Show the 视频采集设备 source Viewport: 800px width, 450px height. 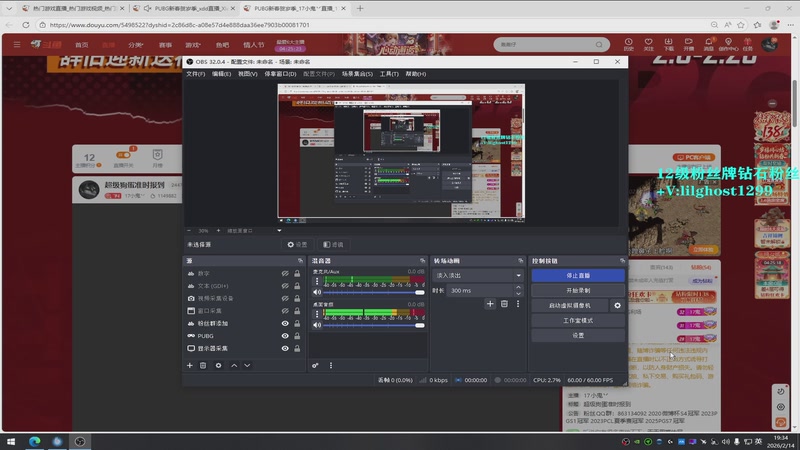285,298
